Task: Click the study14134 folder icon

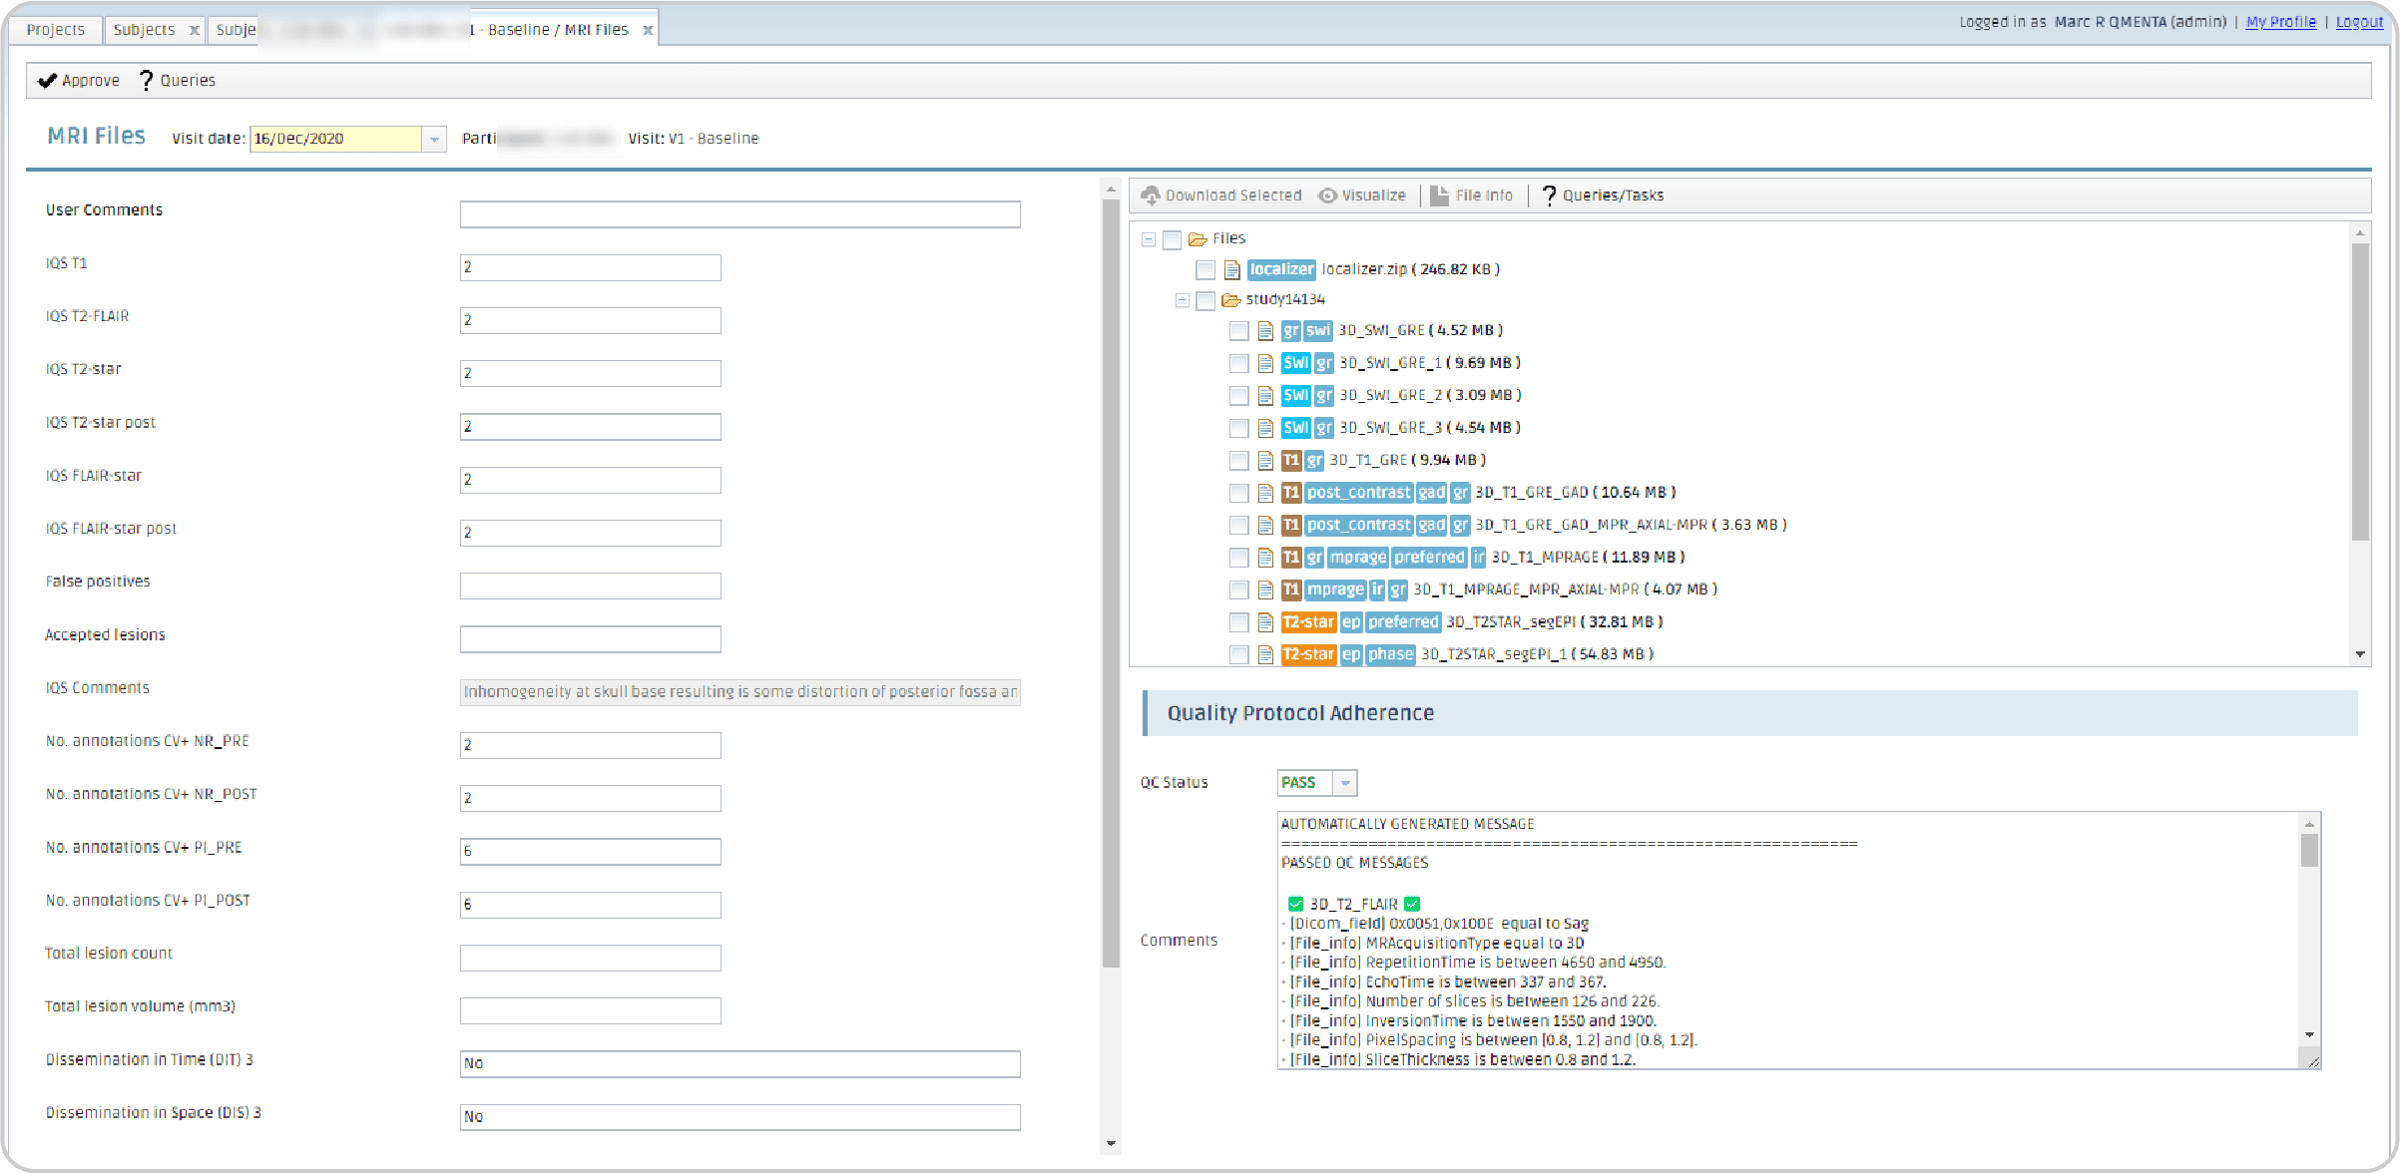Action: pos(1231,300)
